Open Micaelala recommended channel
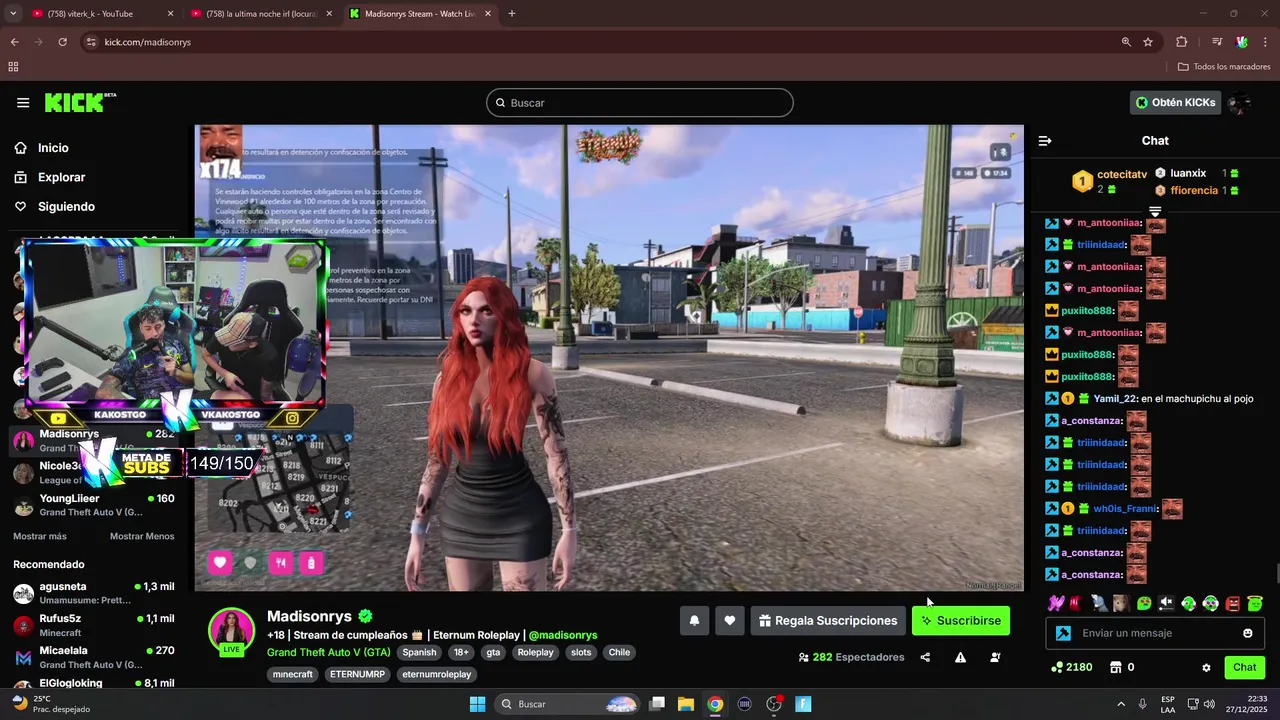 [94, 657]
